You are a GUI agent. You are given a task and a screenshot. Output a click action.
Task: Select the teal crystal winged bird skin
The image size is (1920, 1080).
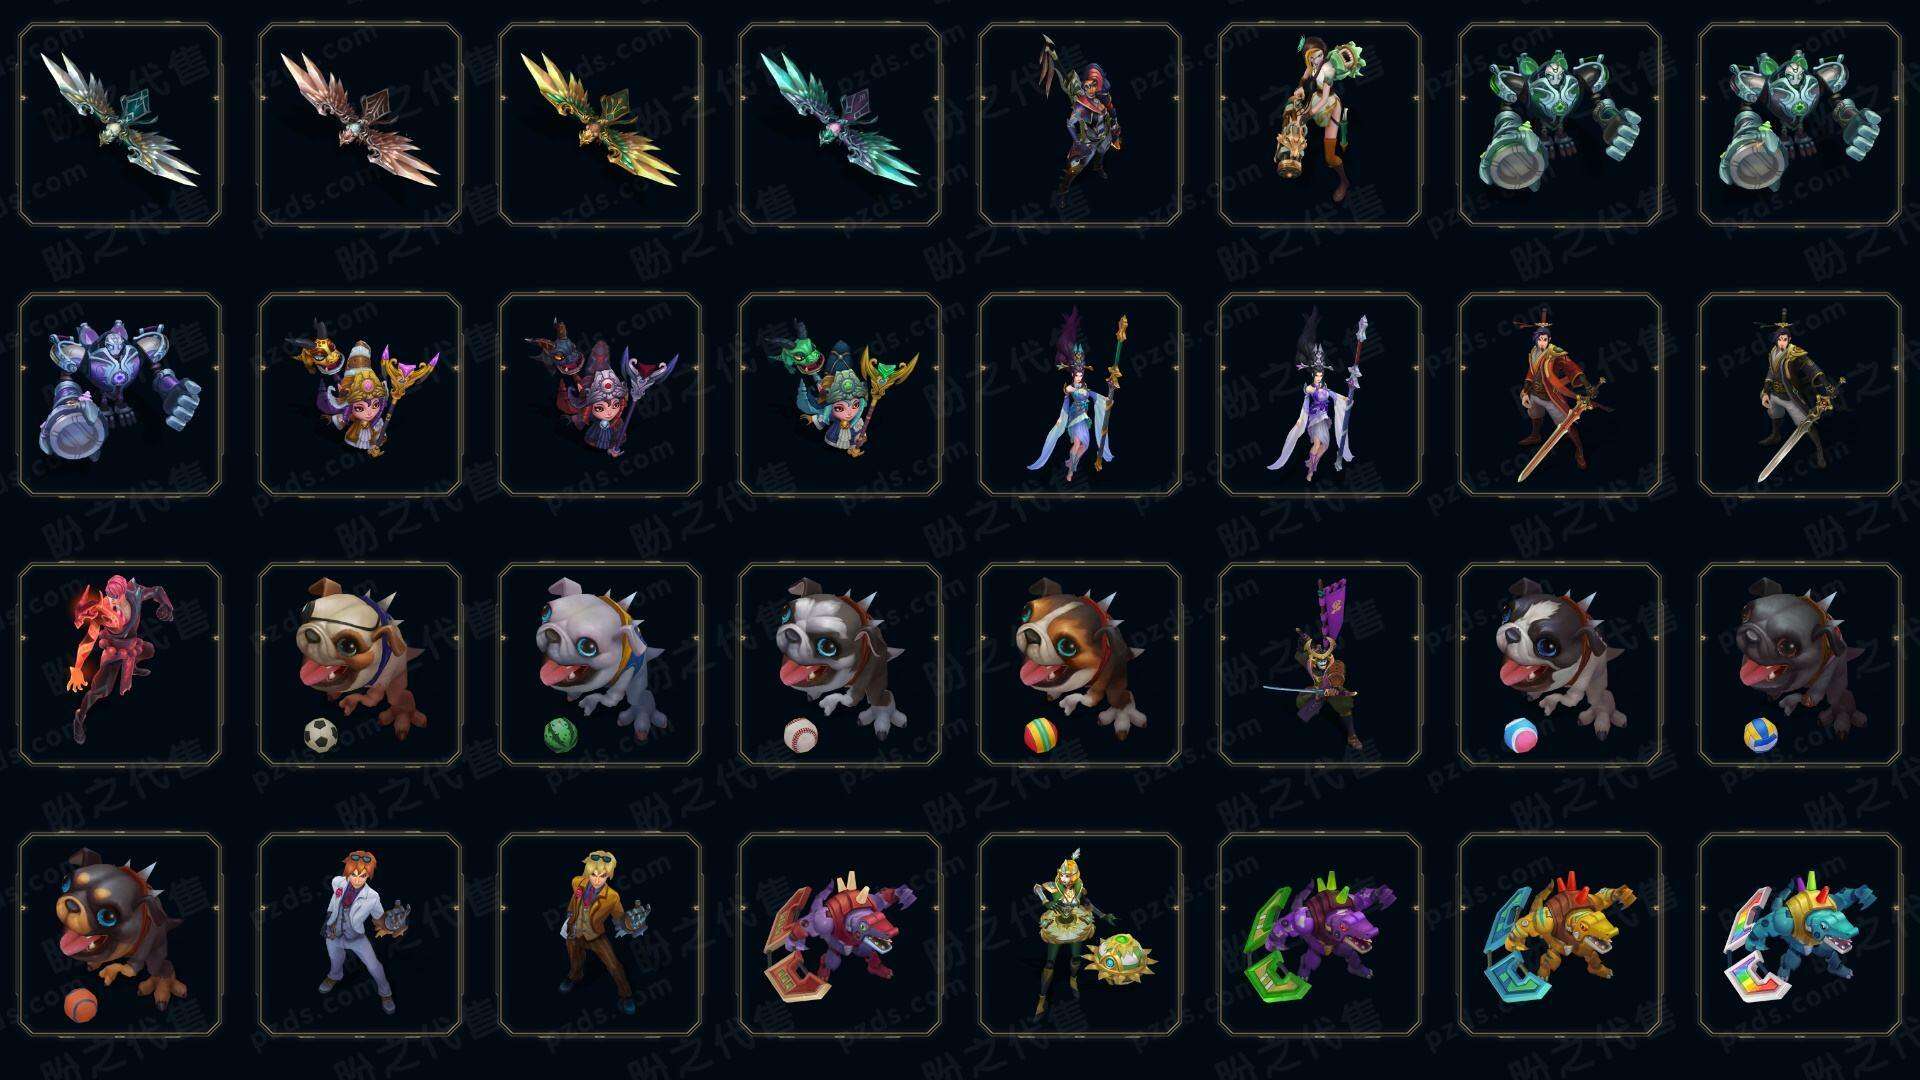[840, 125]
